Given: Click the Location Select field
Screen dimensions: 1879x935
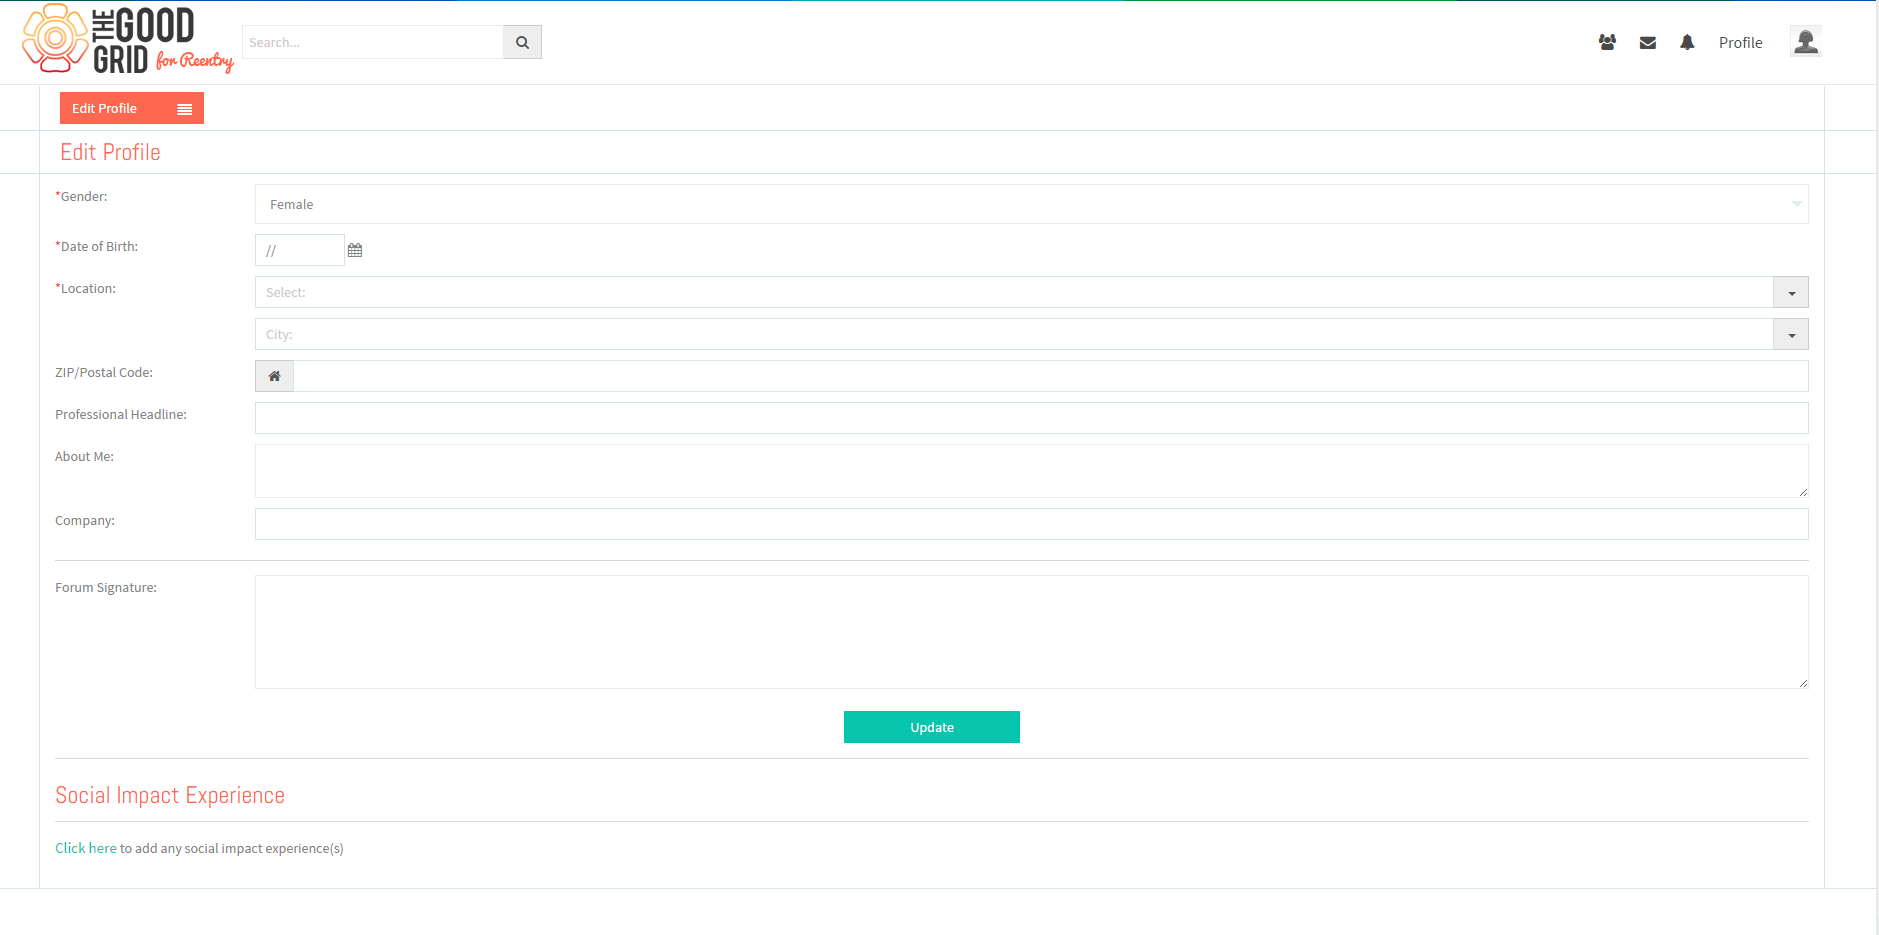Looking at the screenshot, I should (x=1014, y=292).
